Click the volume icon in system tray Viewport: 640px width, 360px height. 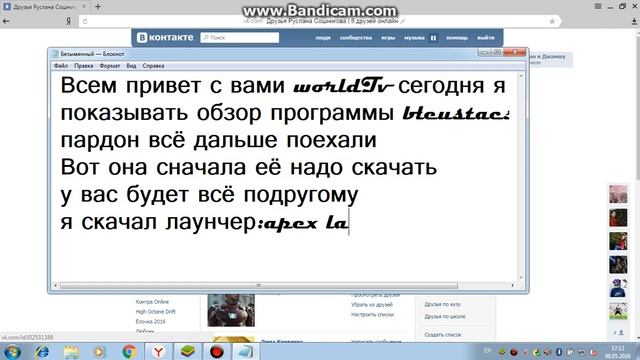(x=593, y=352)
